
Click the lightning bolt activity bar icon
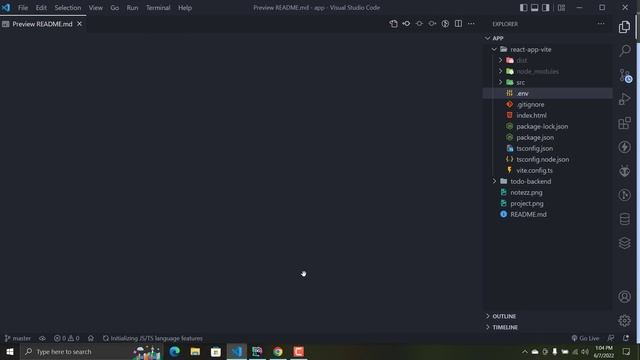tap(624, 147)
